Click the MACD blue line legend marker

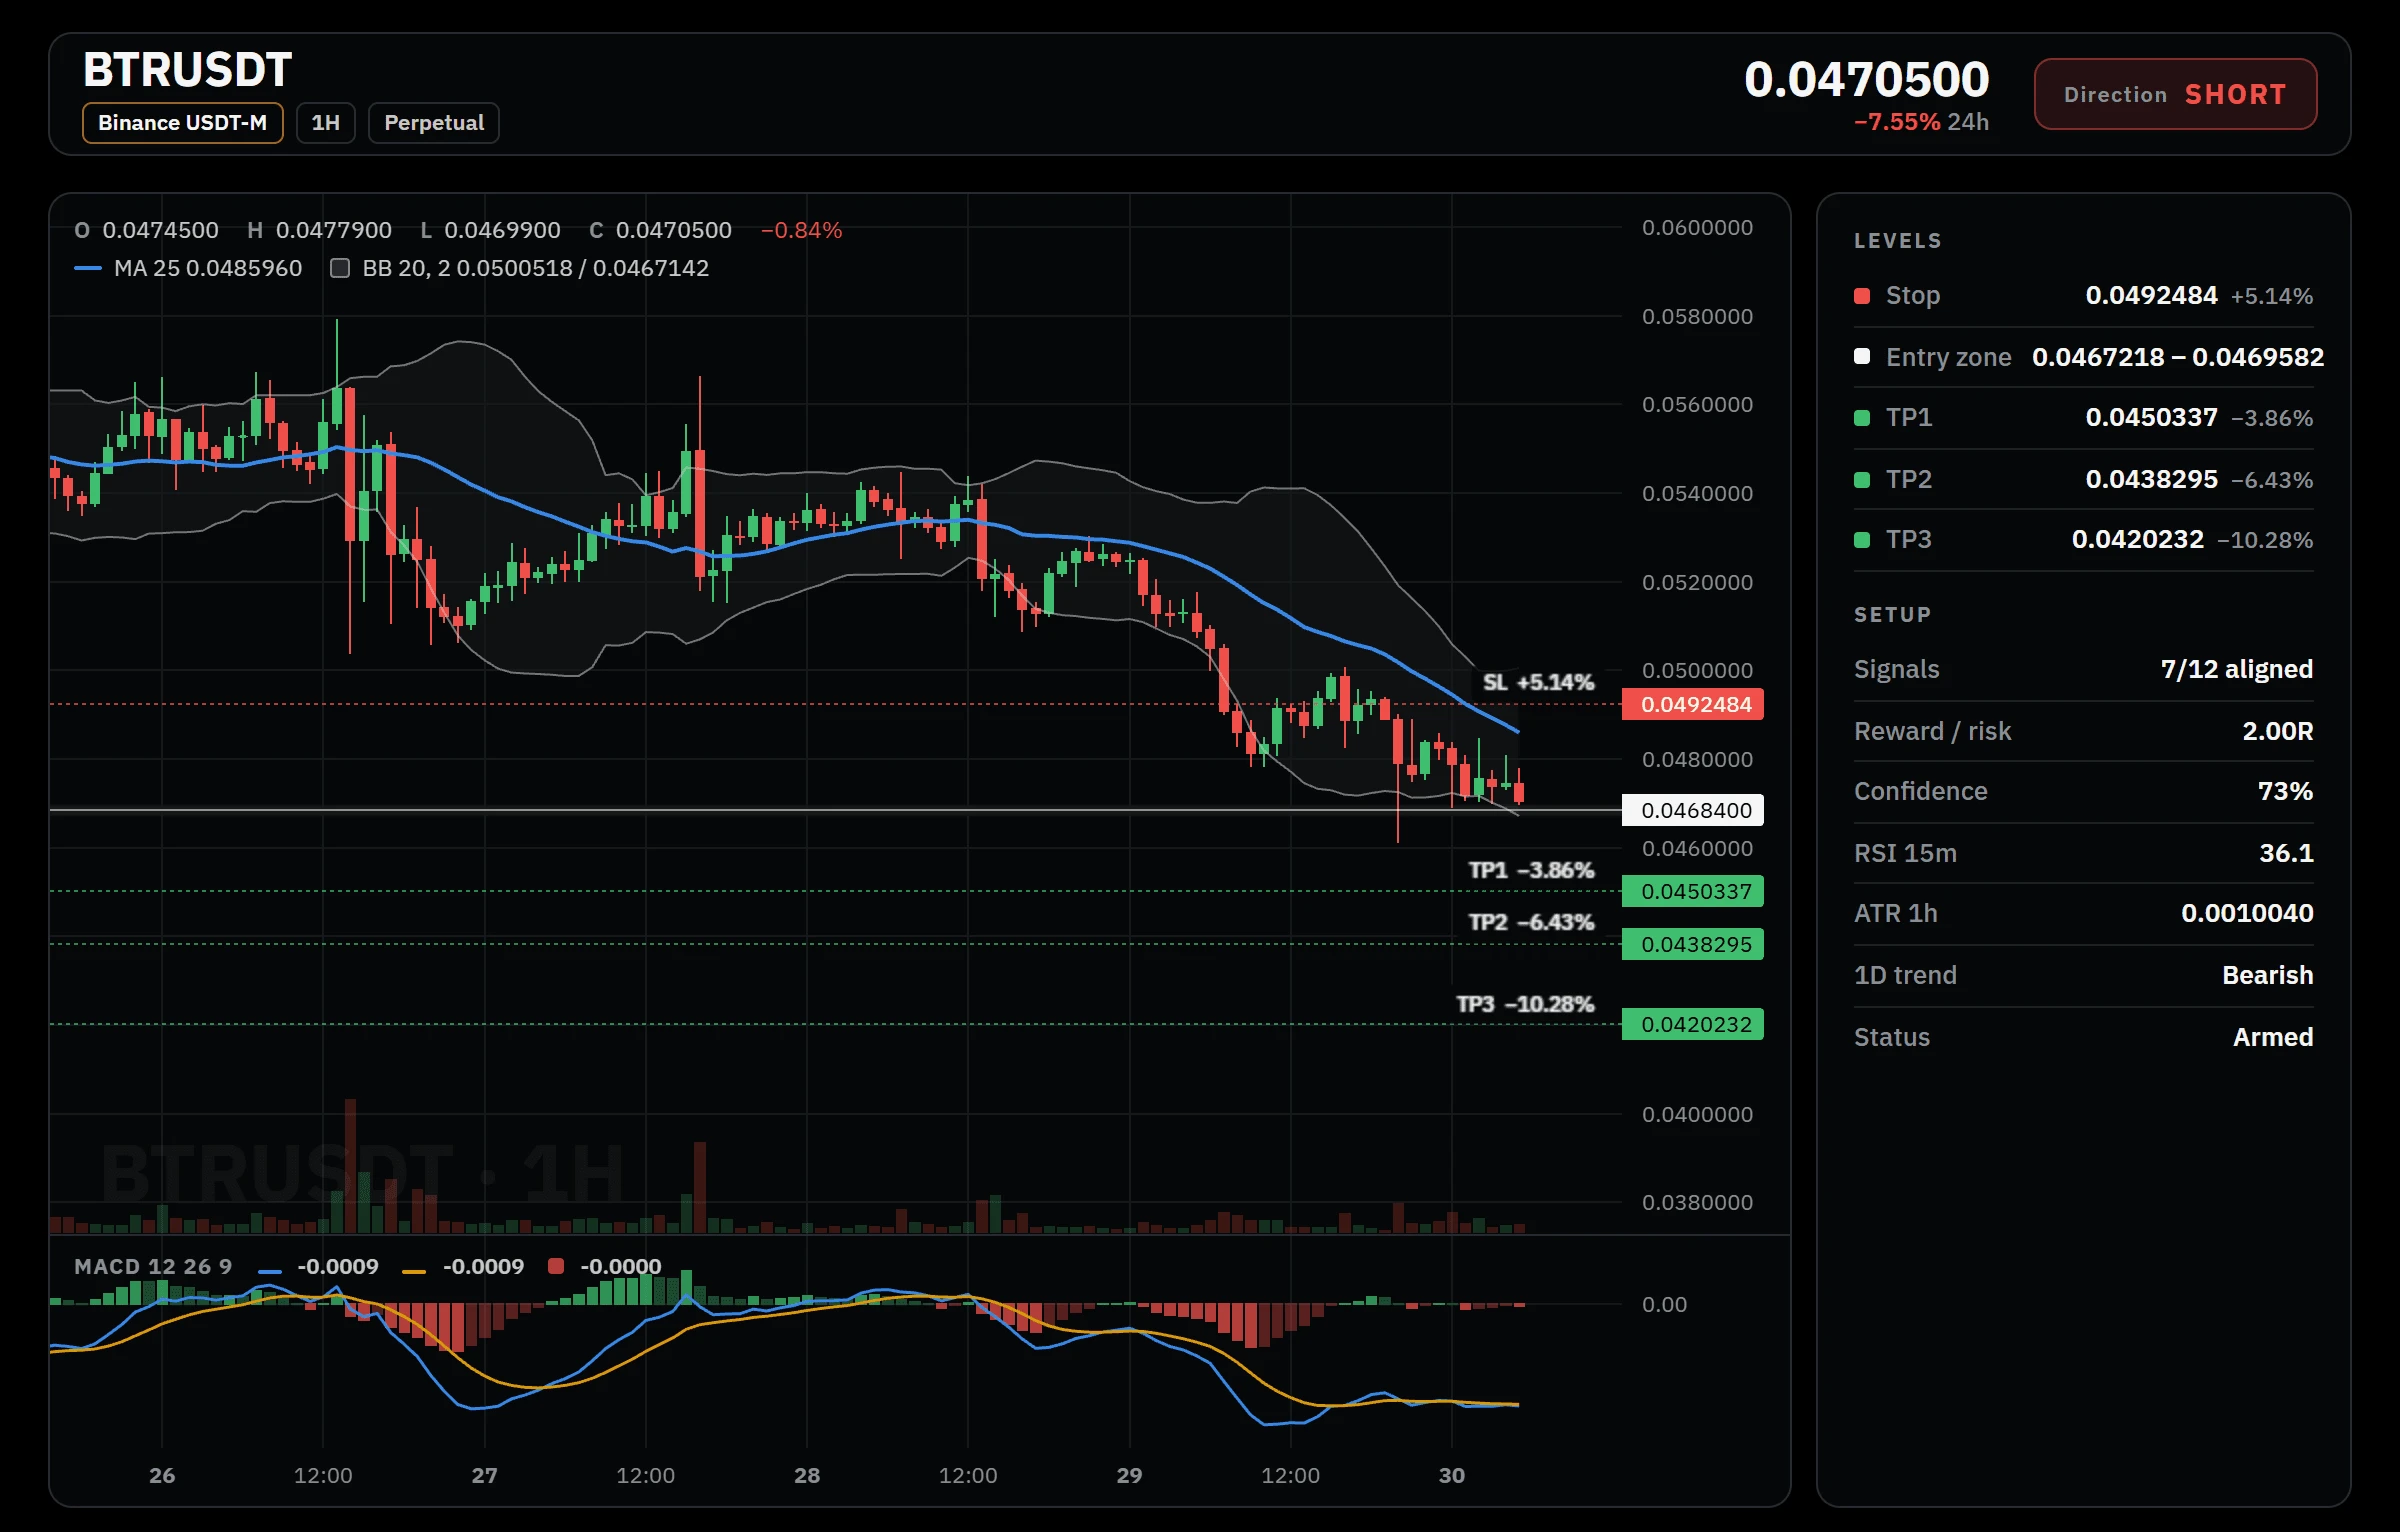pyautogui.click(x=270, y=1270)
